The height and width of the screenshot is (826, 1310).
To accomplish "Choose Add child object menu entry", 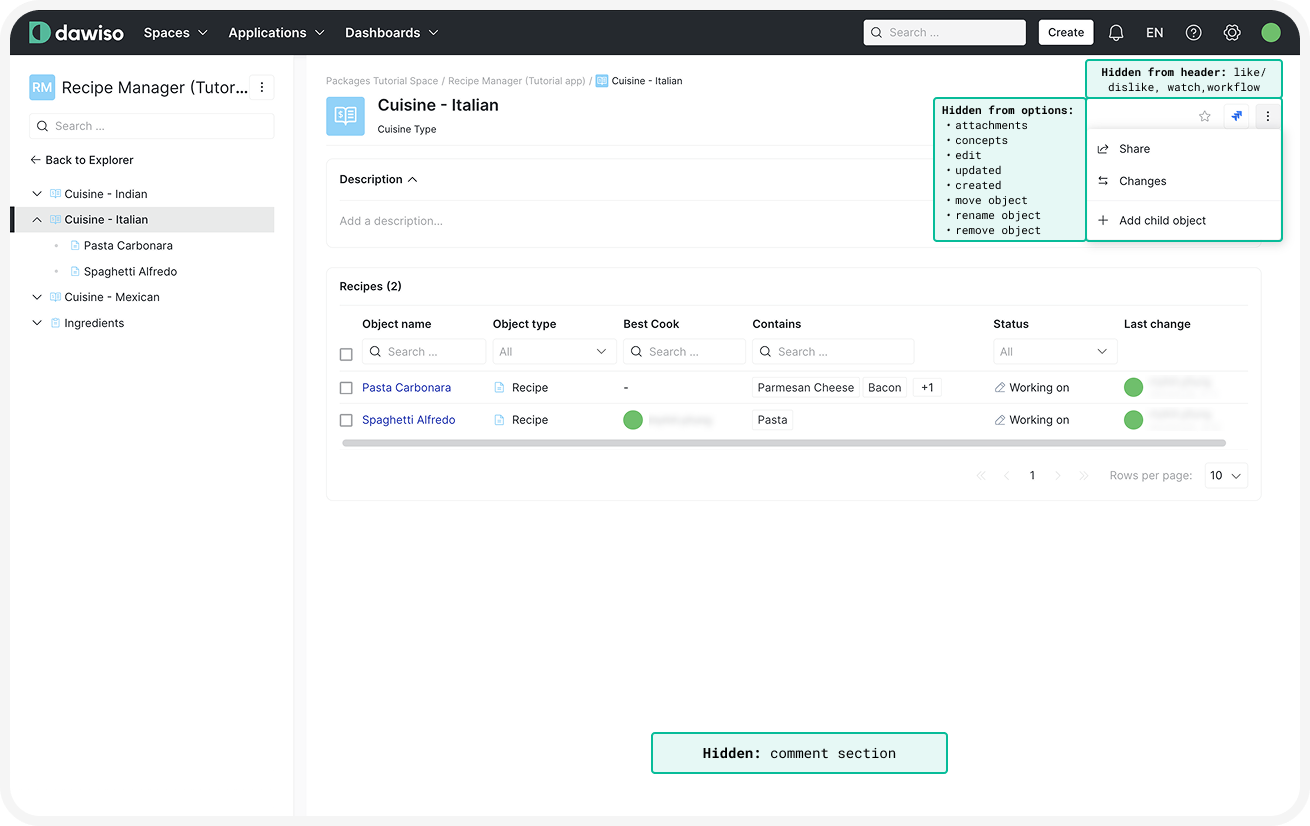I will [x=1162, y=221].
